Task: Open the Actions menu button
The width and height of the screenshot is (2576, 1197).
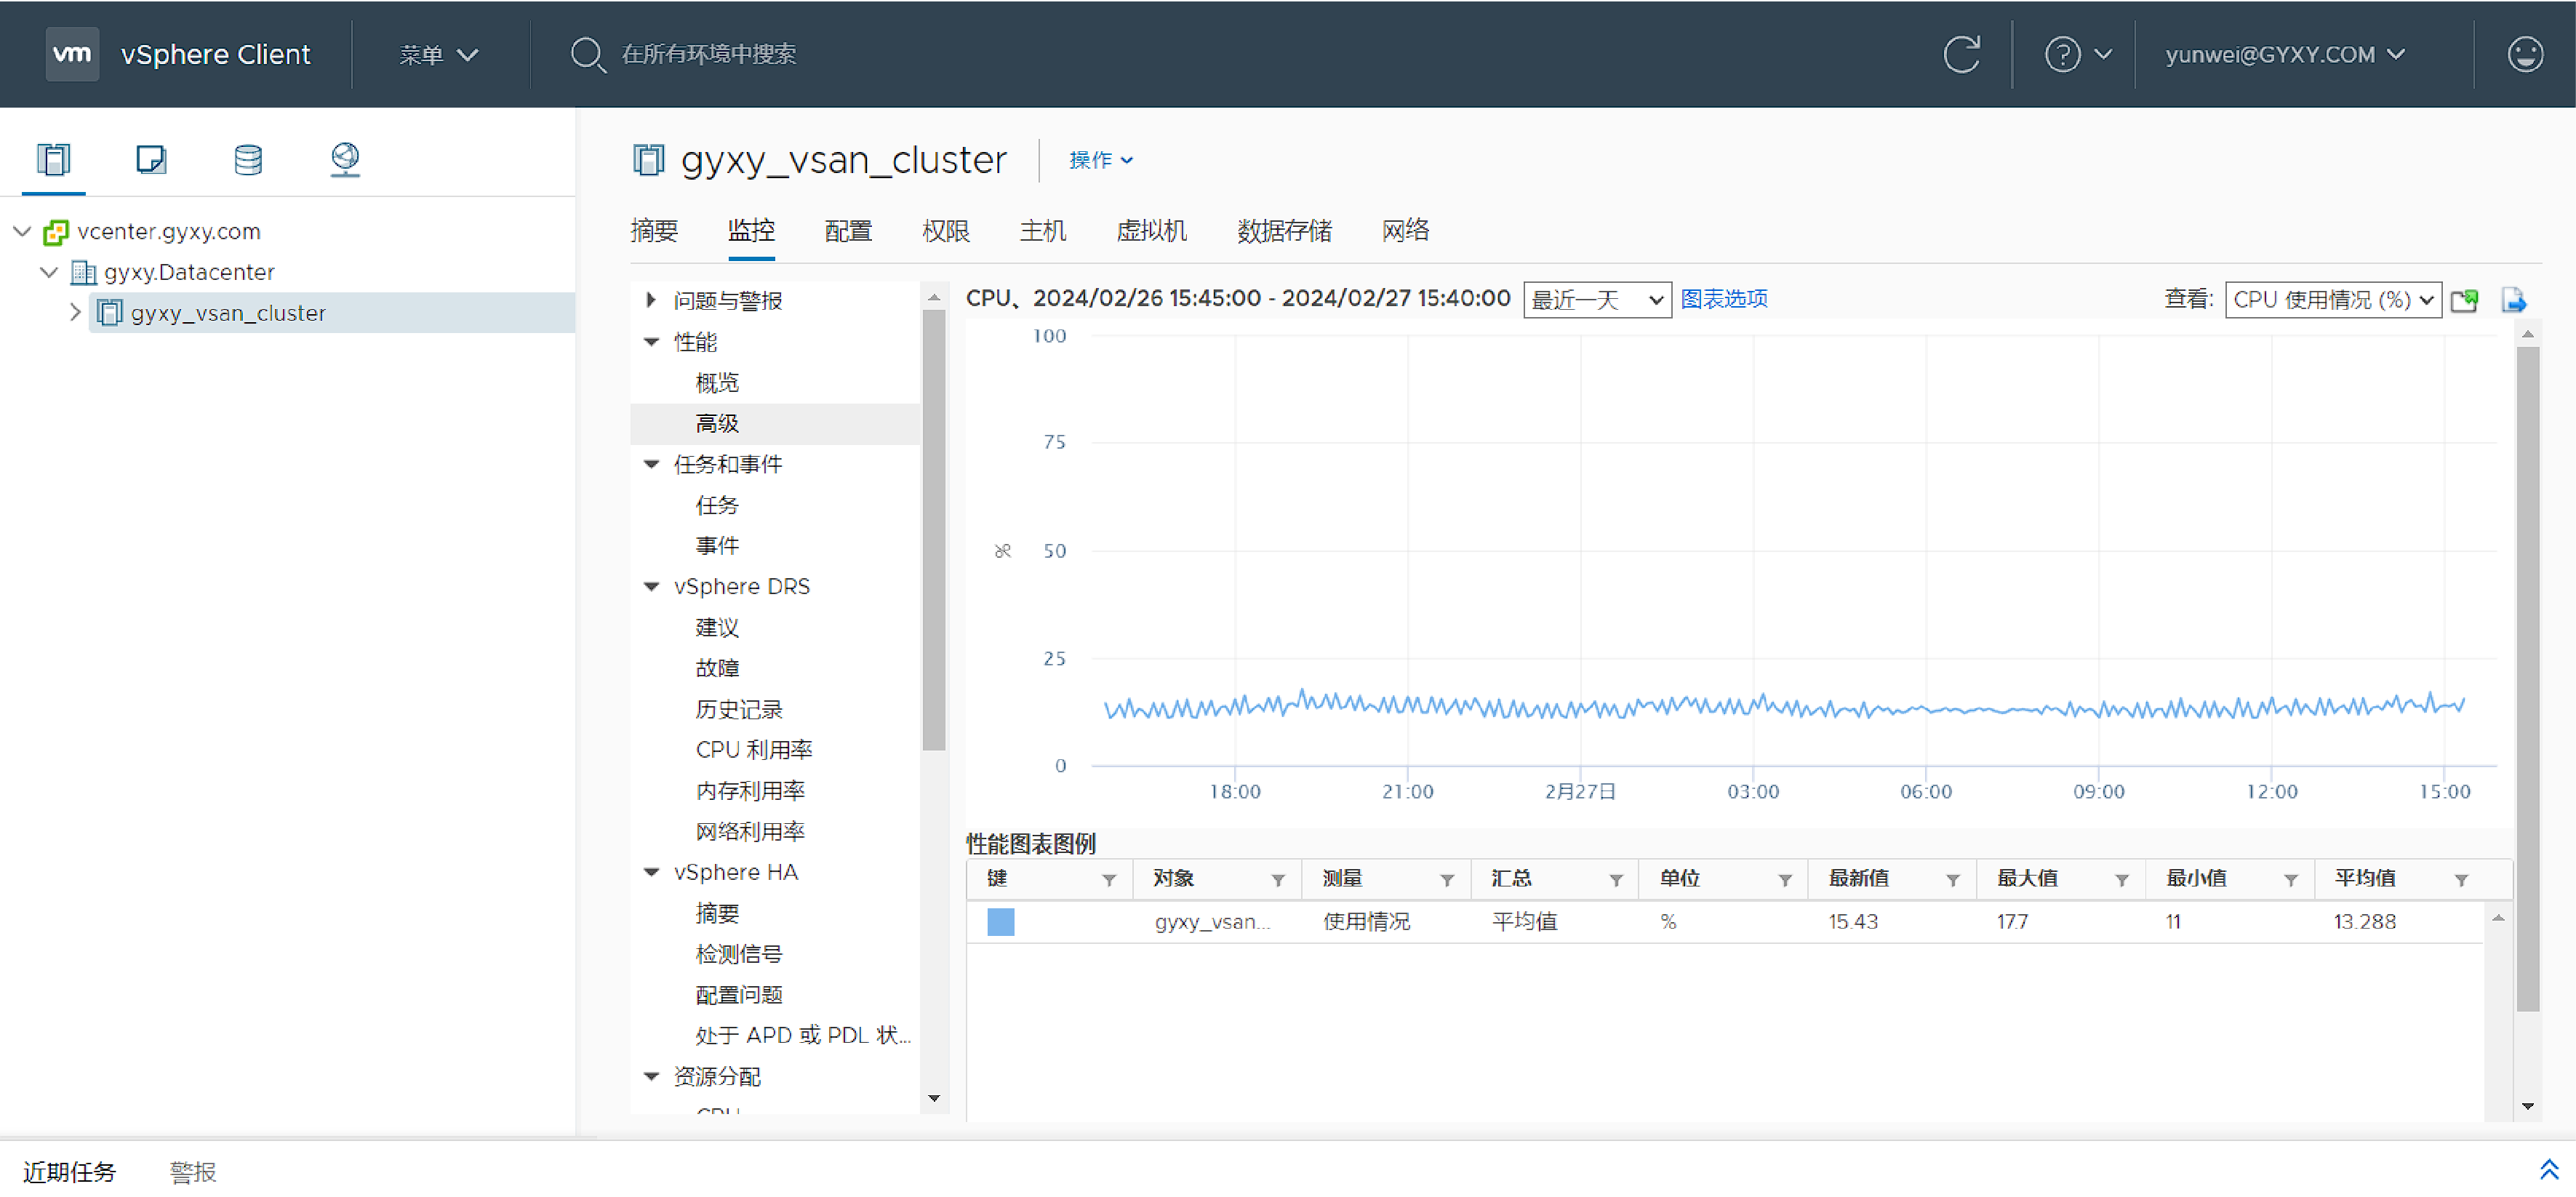Action: 1100,160
